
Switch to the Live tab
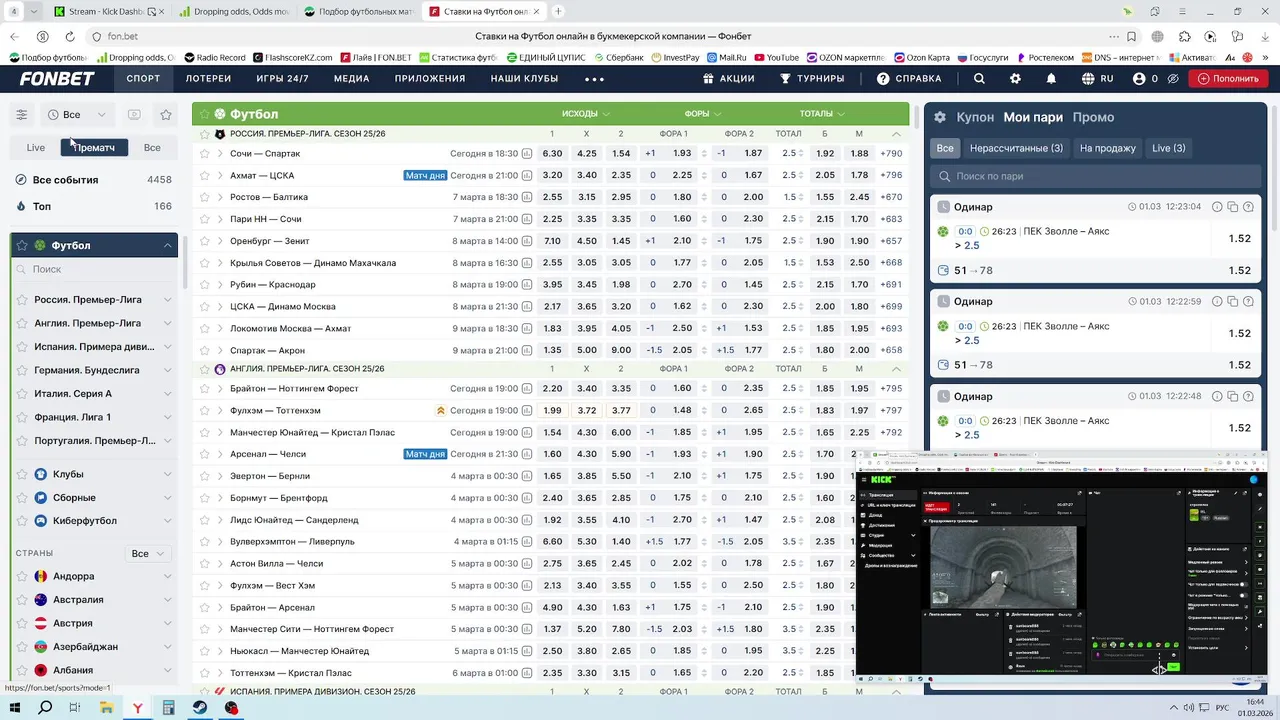point(35,148)
